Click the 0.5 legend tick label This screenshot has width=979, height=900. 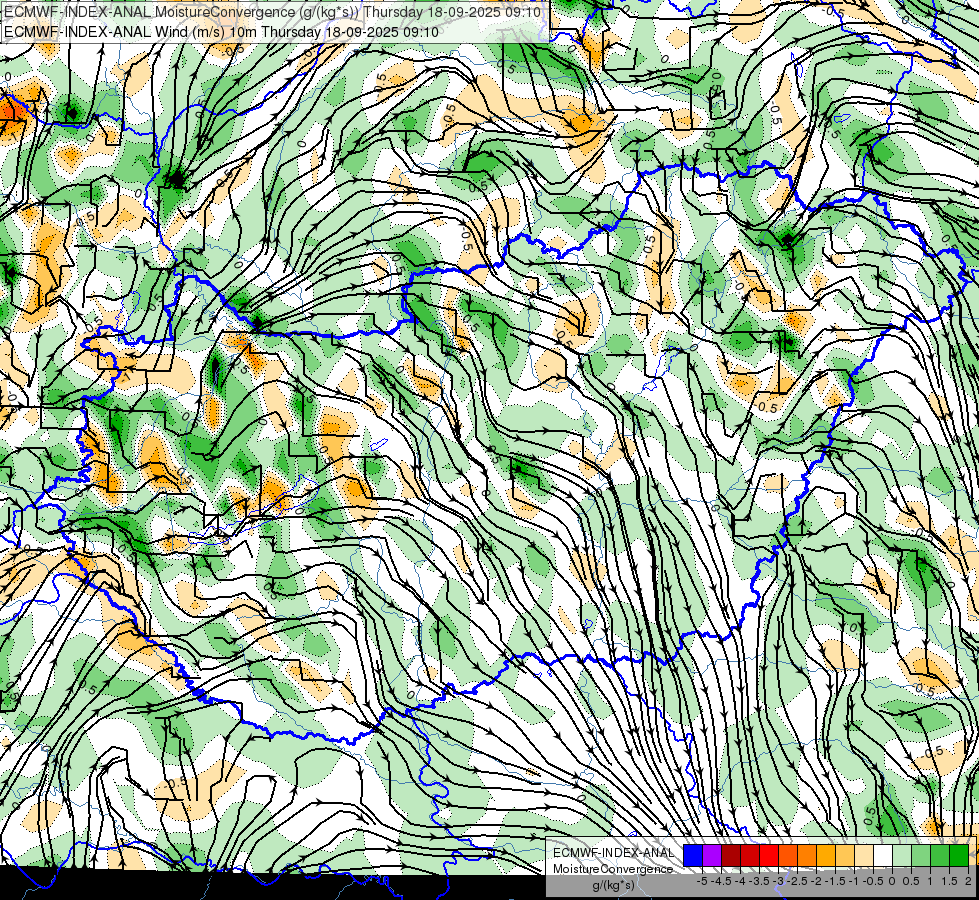911,881
